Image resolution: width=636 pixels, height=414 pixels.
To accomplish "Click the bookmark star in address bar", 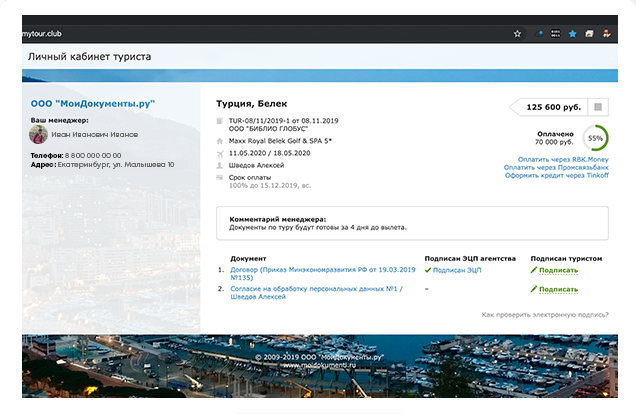I will (517, 33).
